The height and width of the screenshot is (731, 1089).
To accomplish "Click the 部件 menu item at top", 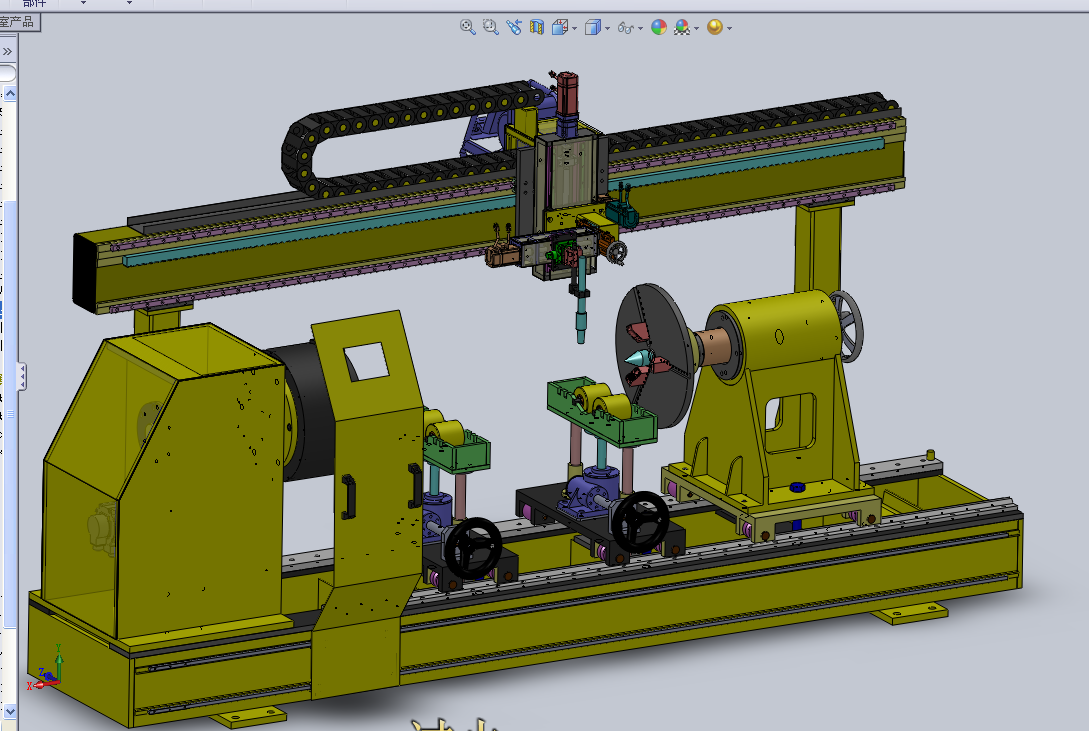I will pos(35,4).
